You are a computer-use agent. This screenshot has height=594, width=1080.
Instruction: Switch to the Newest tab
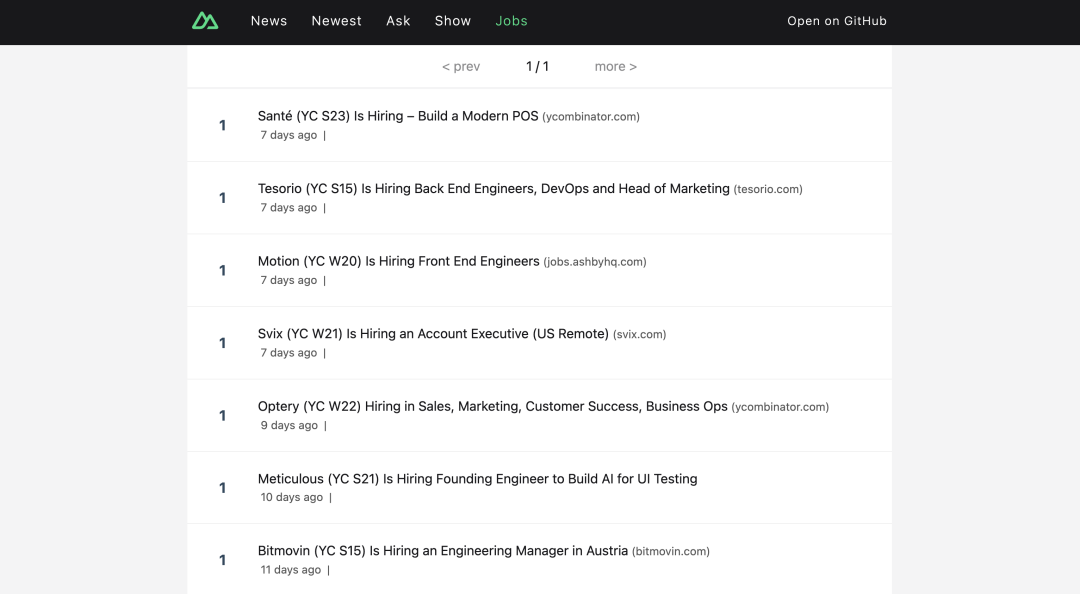(x=336, y=21)
